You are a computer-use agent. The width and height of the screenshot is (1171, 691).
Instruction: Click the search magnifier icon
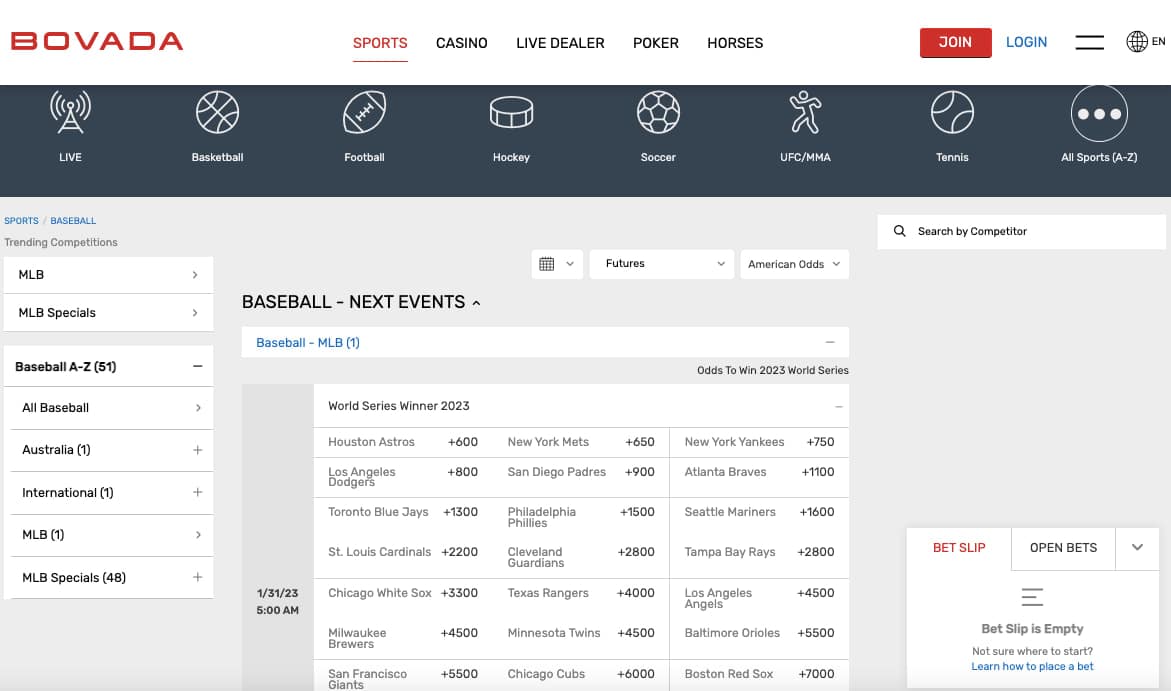tap(900, 232)
